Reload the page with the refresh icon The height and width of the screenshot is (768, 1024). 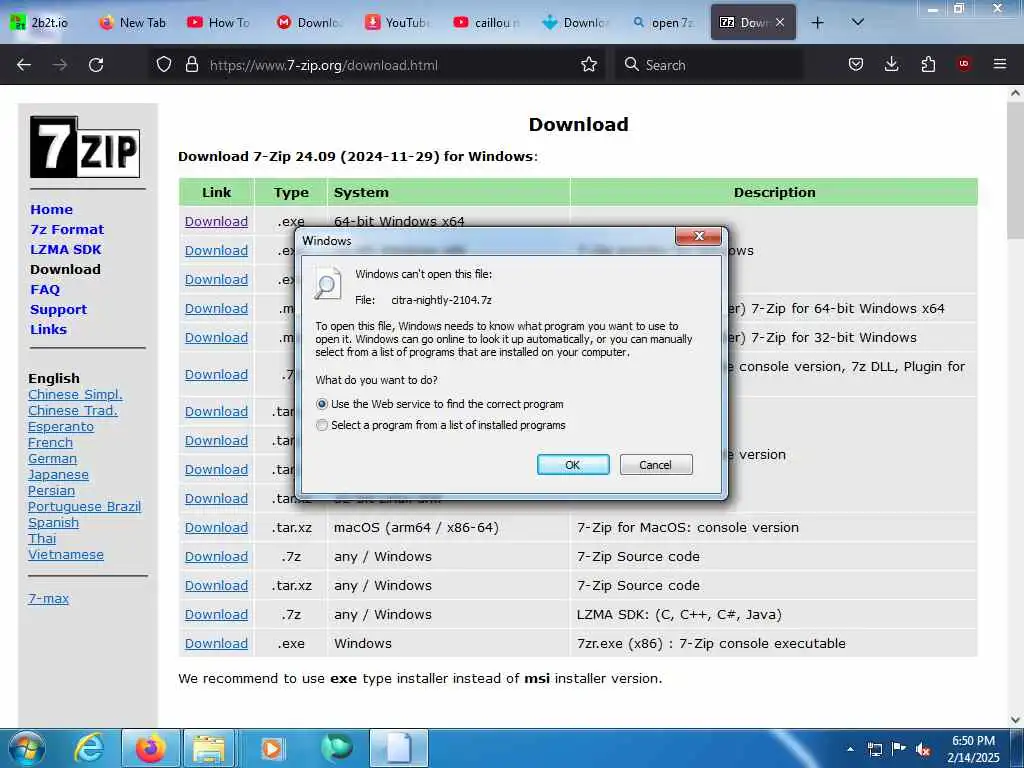96,65
